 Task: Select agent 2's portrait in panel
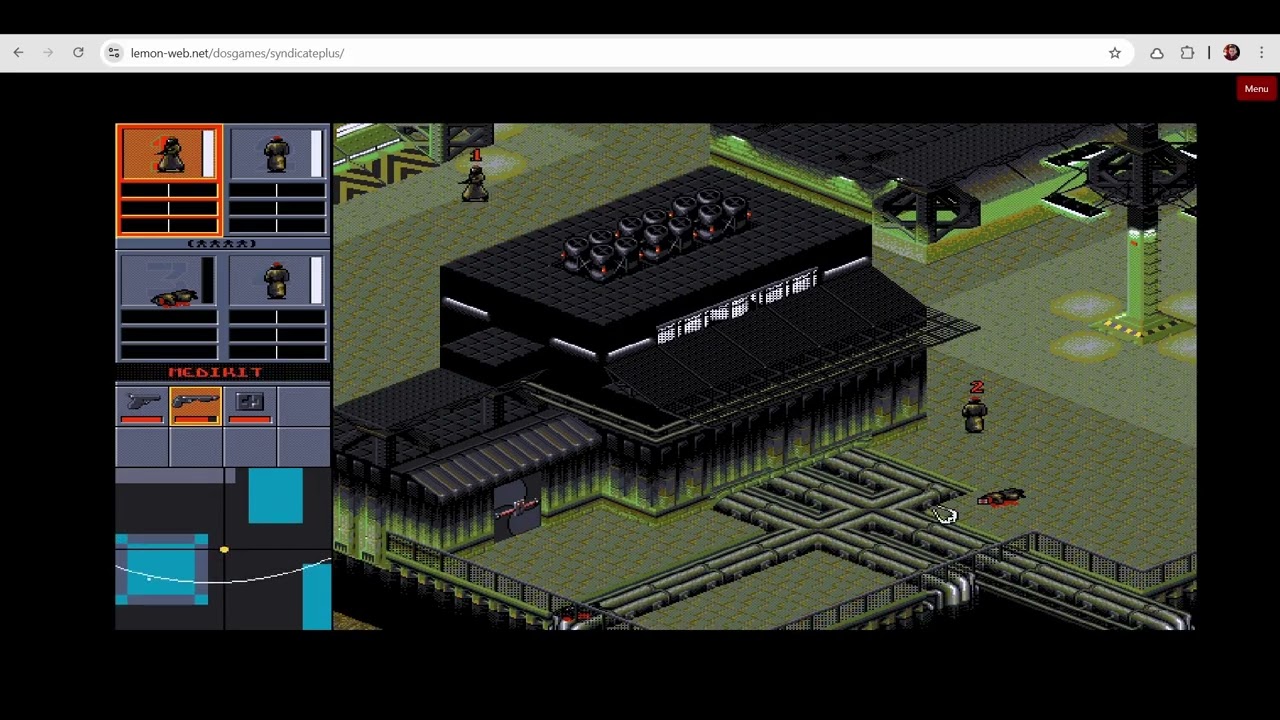[x=277, y=152]
